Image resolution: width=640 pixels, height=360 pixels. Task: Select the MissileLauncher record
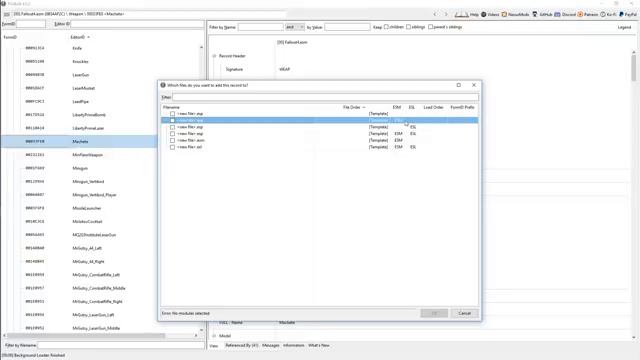(87, 208)
